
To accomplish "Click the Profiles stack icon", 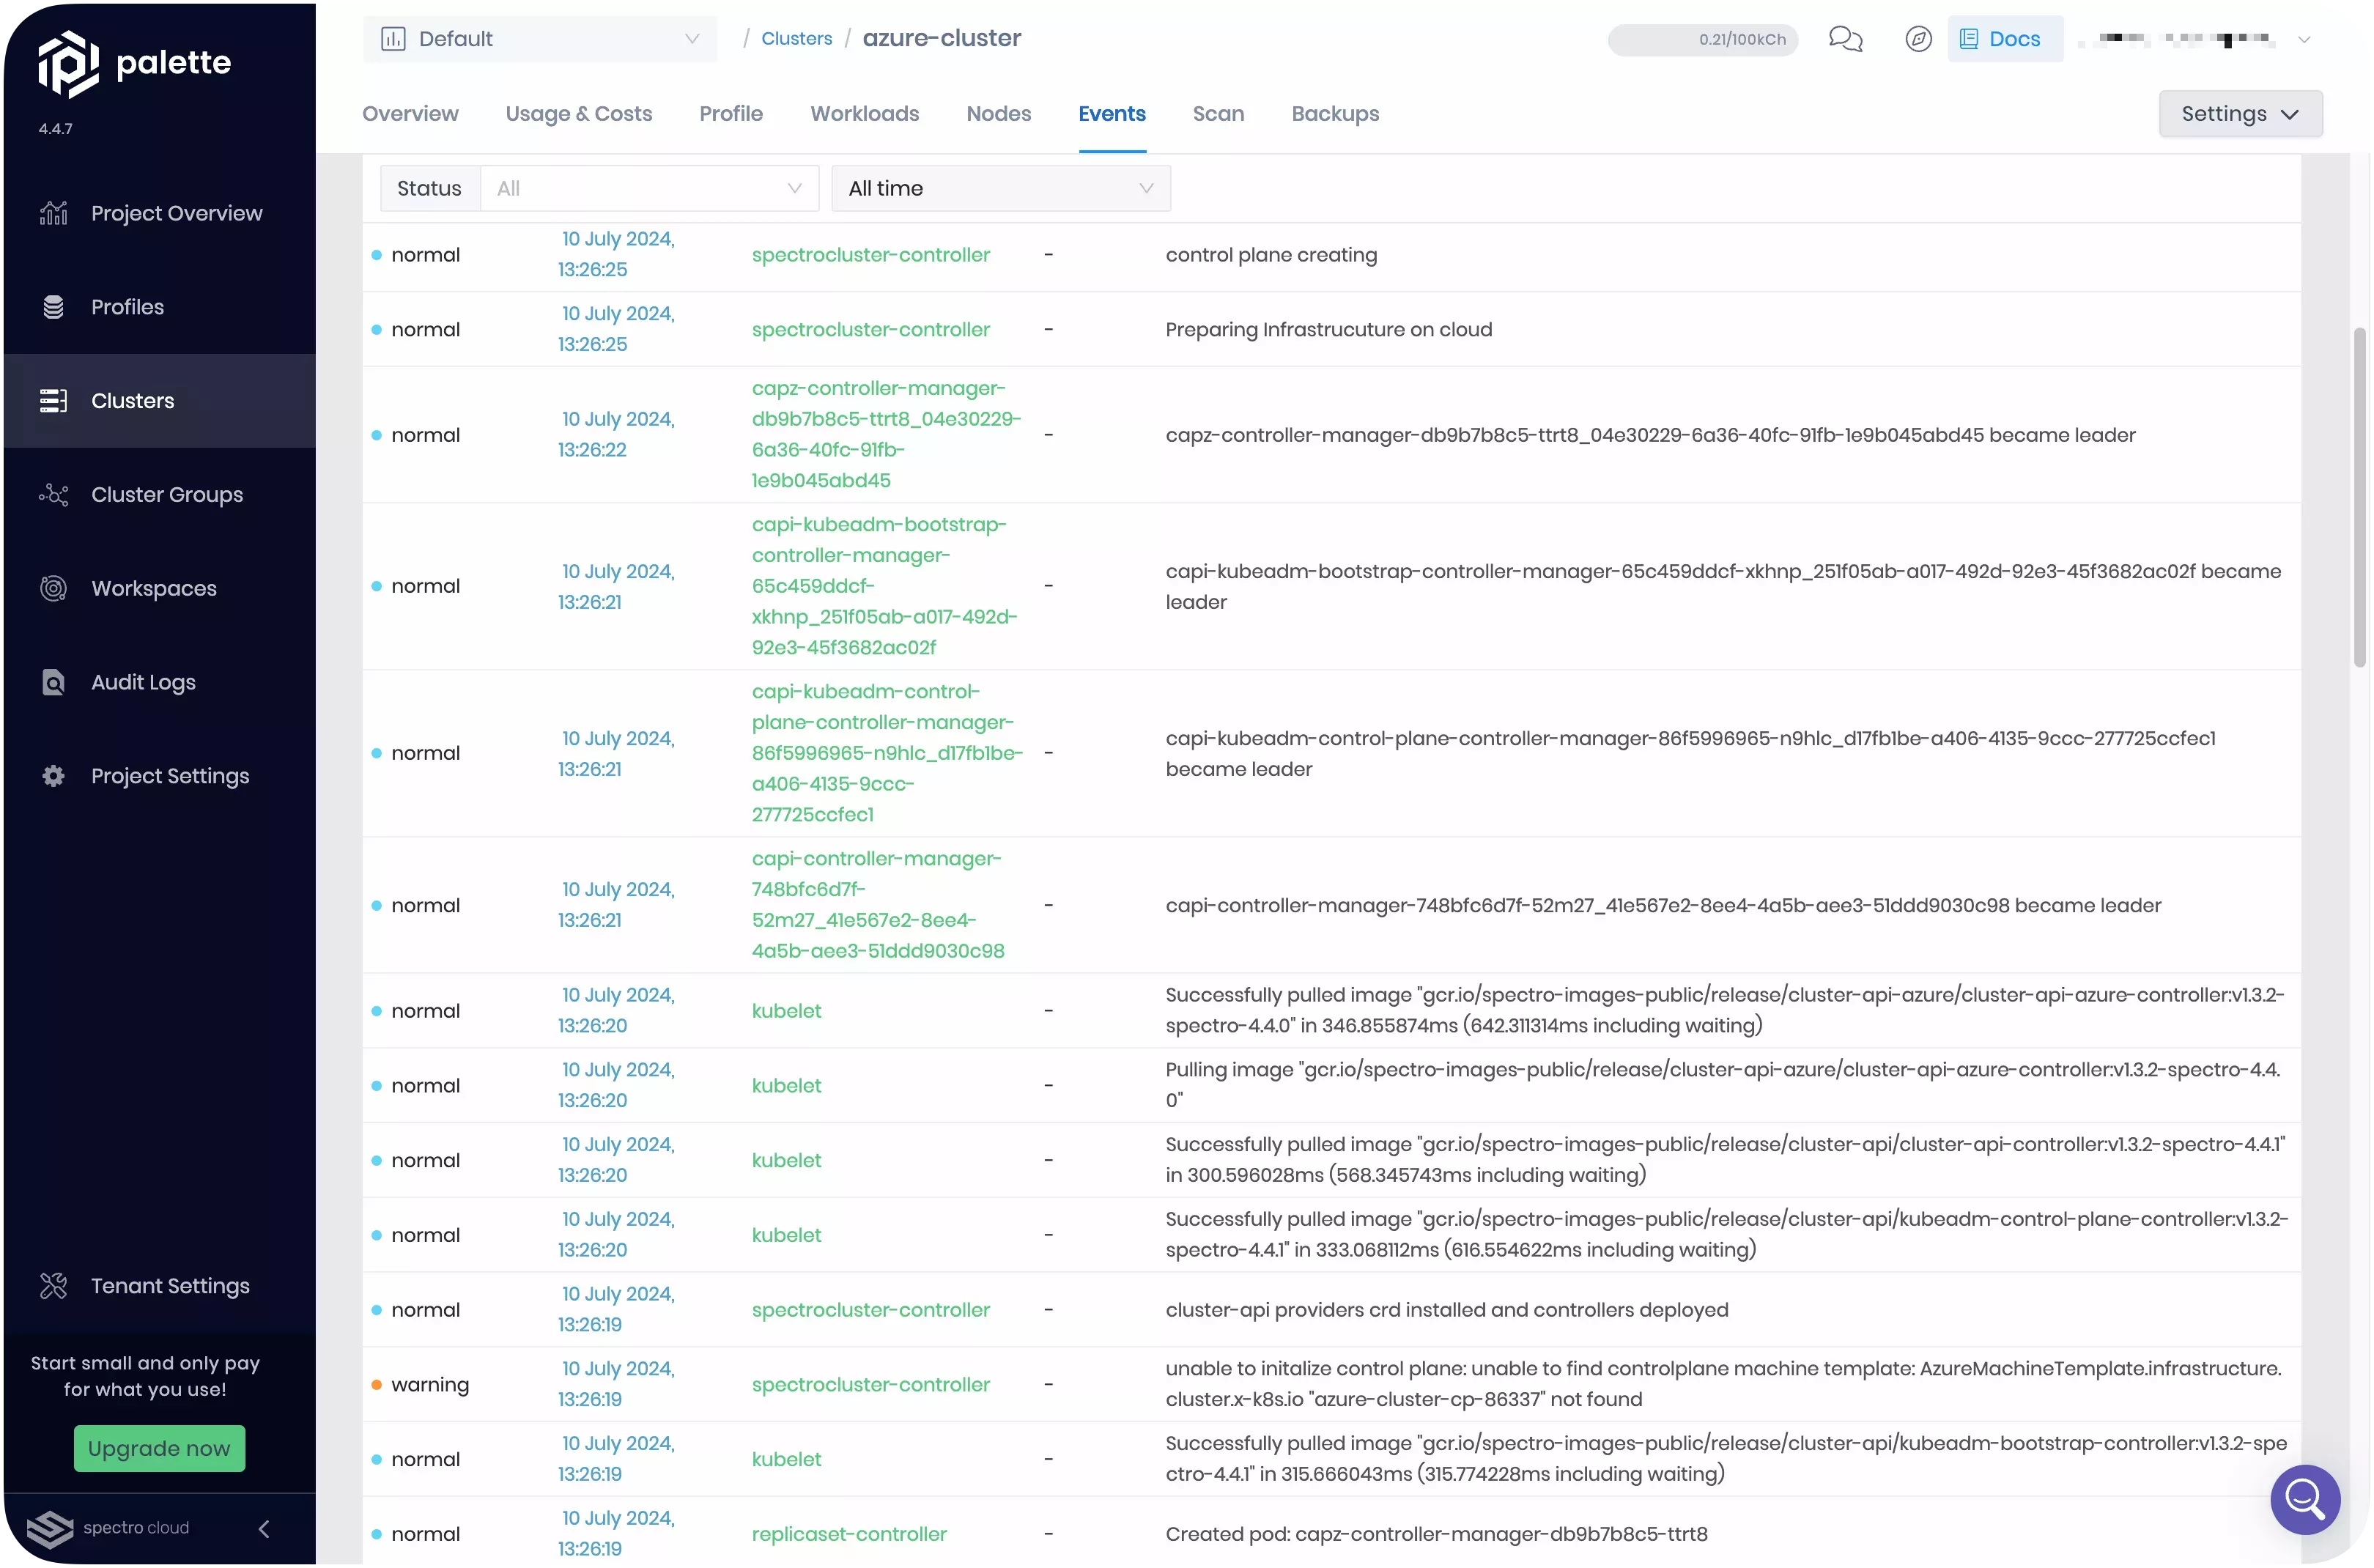I will point(54,307).
